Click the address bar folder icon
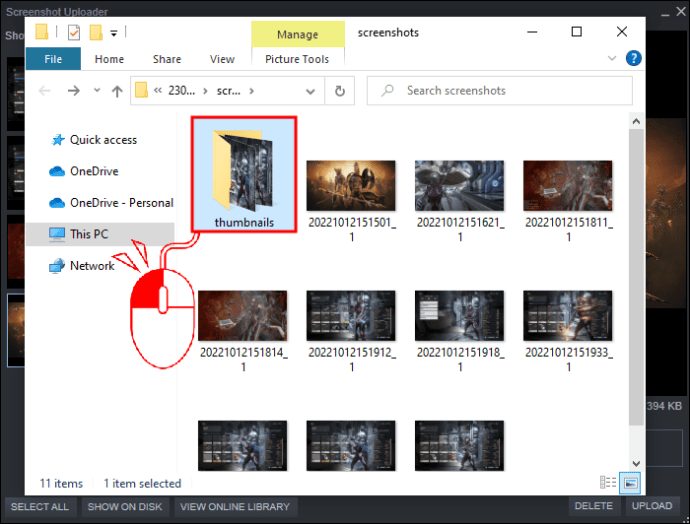Viewport: 690px width, 524px height. 141,90
